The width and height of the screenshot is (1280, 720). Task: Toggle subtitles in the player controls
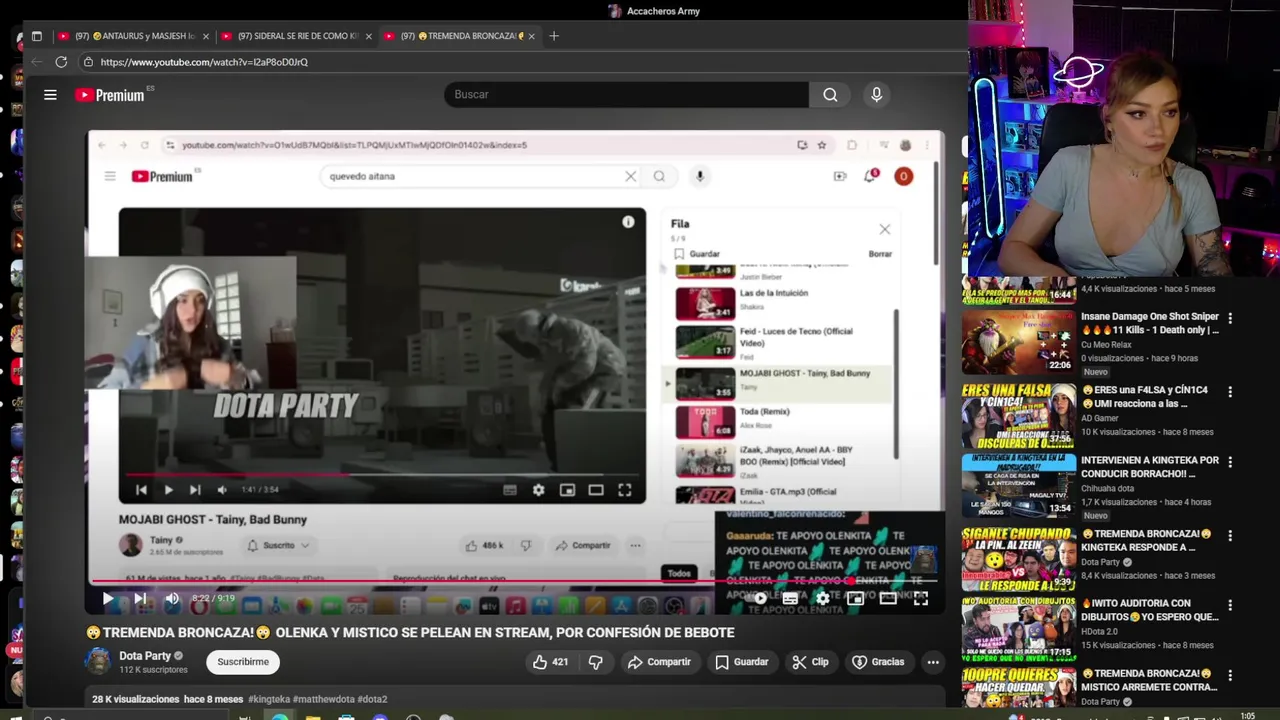click(x=790, y=599)
